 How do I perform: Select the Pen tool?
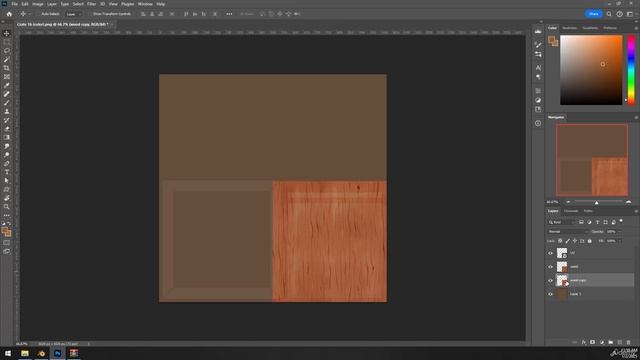7,163
